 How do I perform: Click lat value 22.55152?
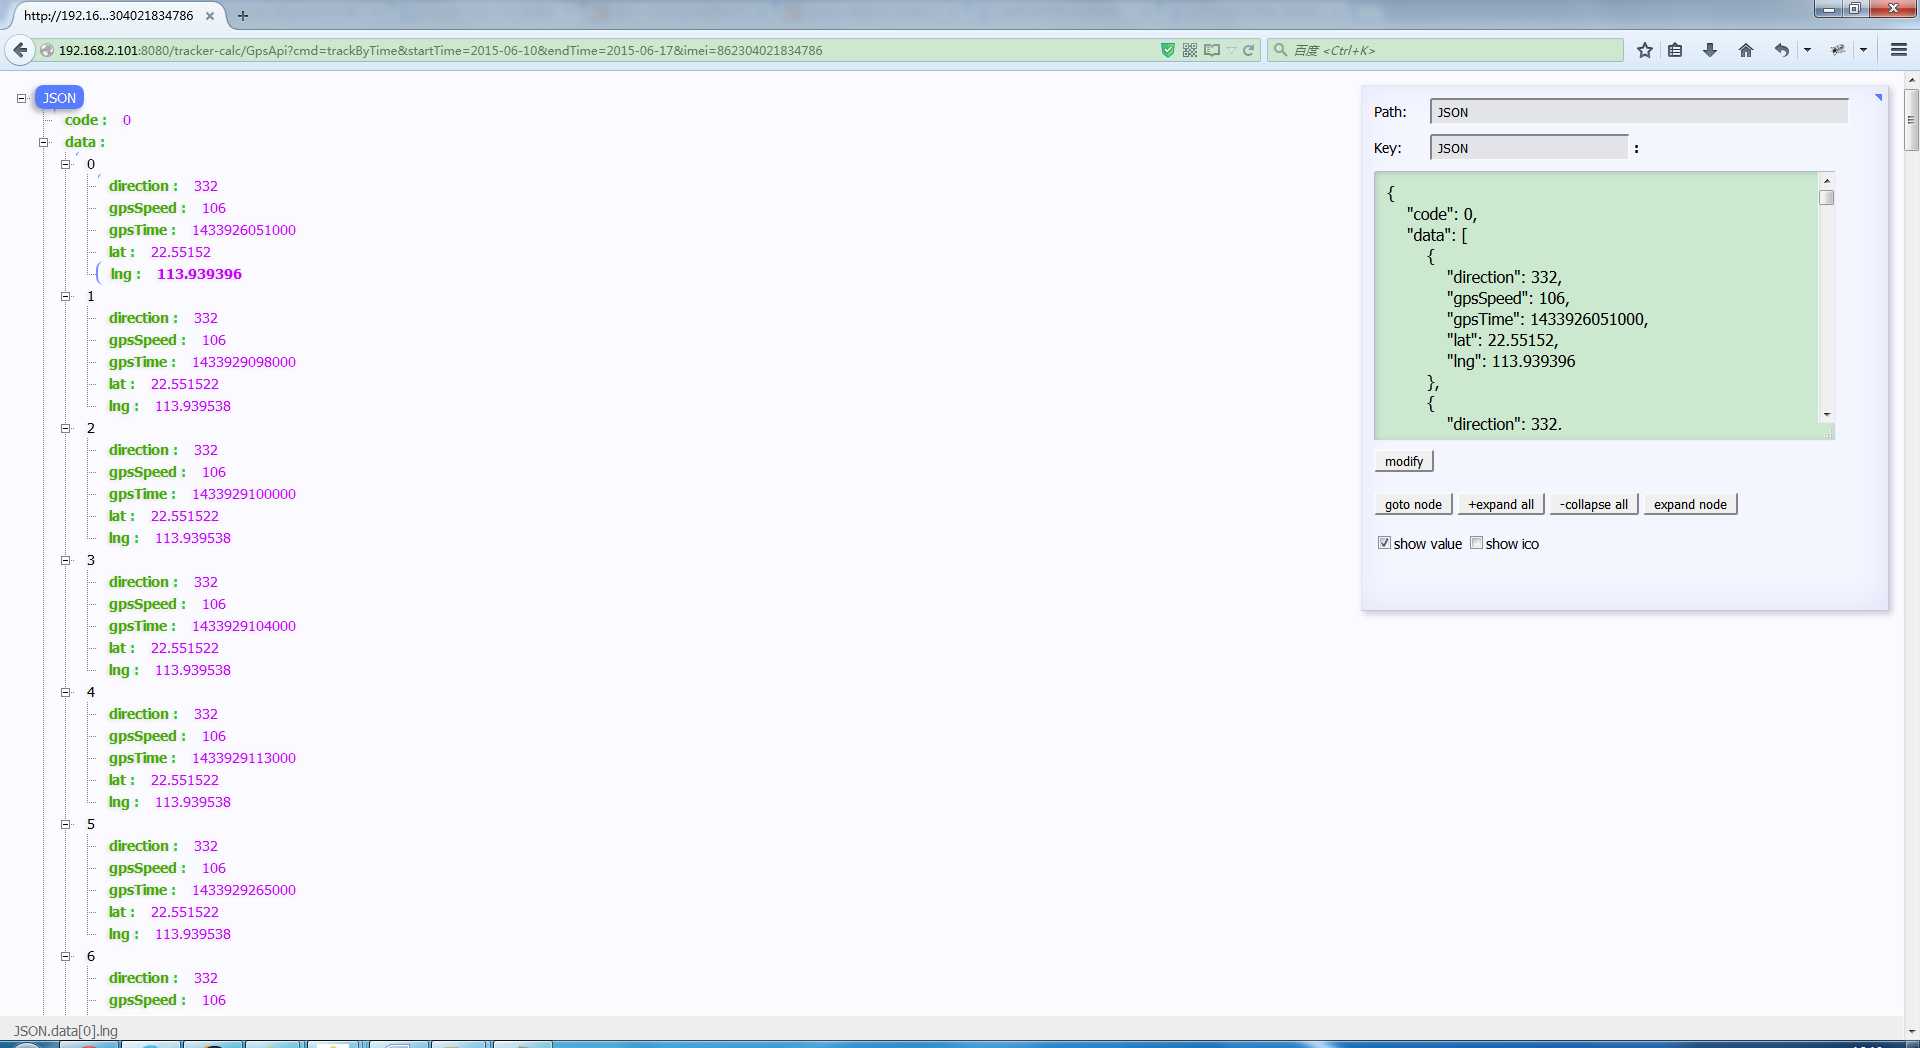click(181, 252)
